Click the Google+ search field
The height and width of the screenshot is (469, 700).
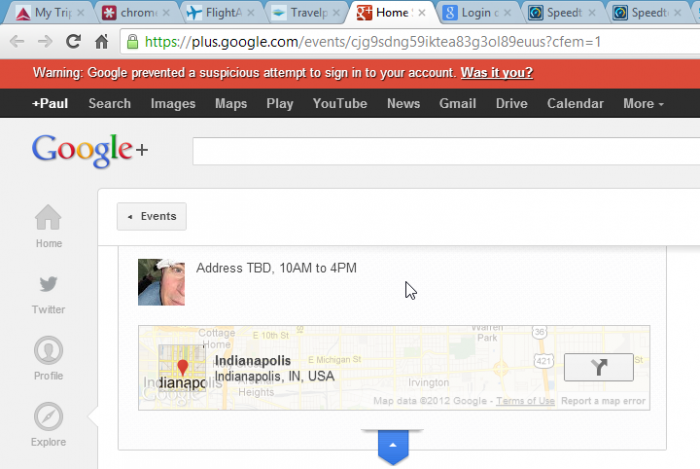(446, 151)
